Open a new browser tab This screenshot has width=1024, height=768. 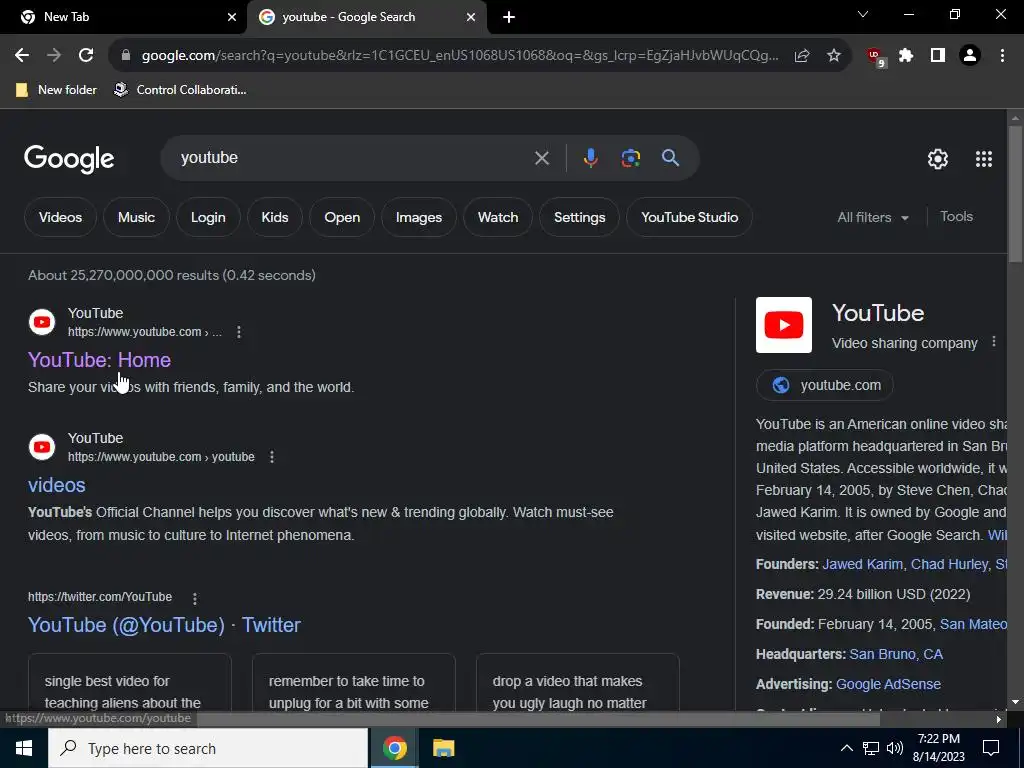[x=509, y=18]
